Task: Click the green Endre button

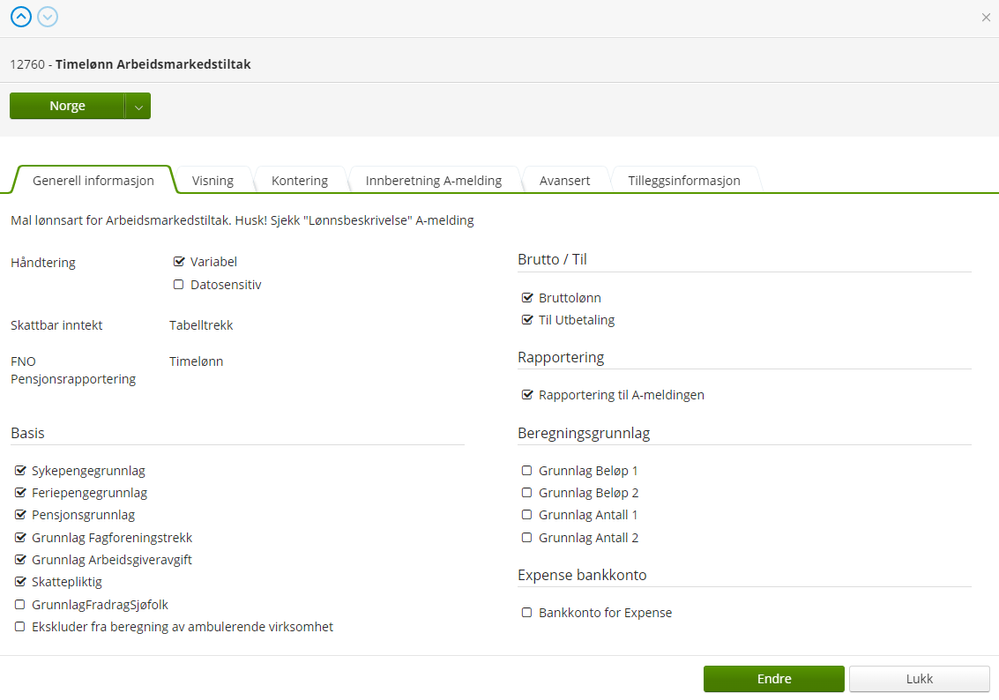Action: point(774,679)
